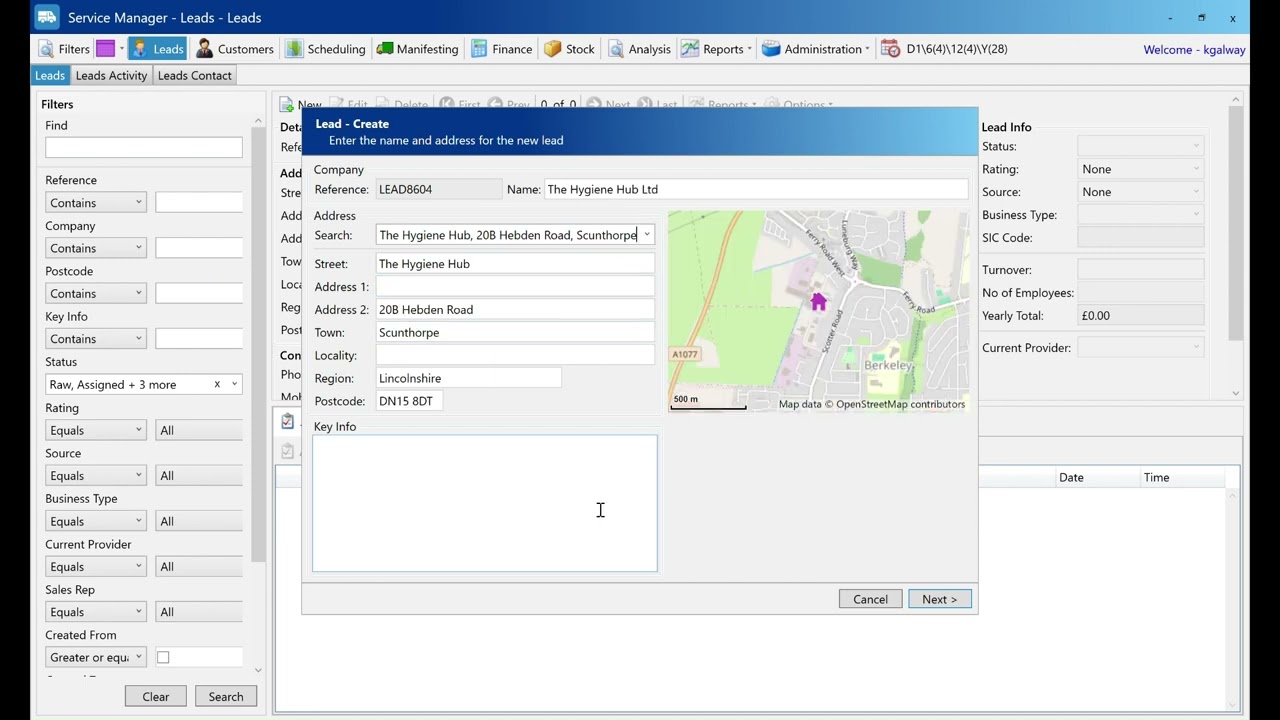Click the Town field containing Scunthorpe

tap(515, 333)
